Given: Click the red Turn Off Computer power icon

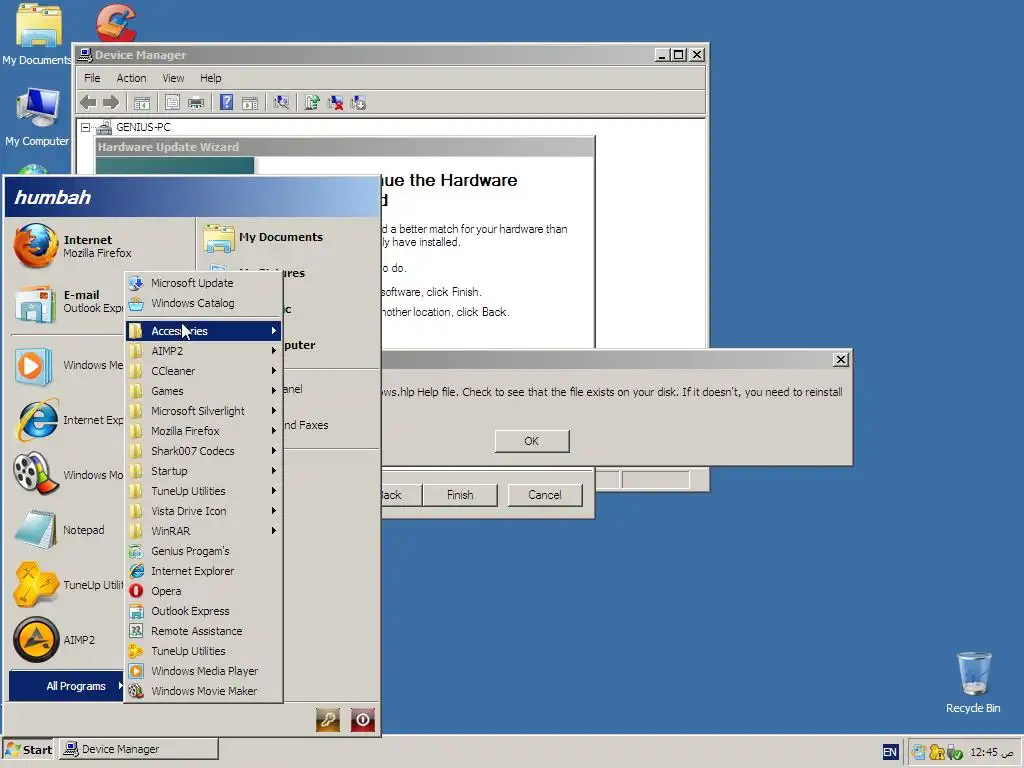Looking at the screenshot, I should pyautogui.click(x=363, y=720).
